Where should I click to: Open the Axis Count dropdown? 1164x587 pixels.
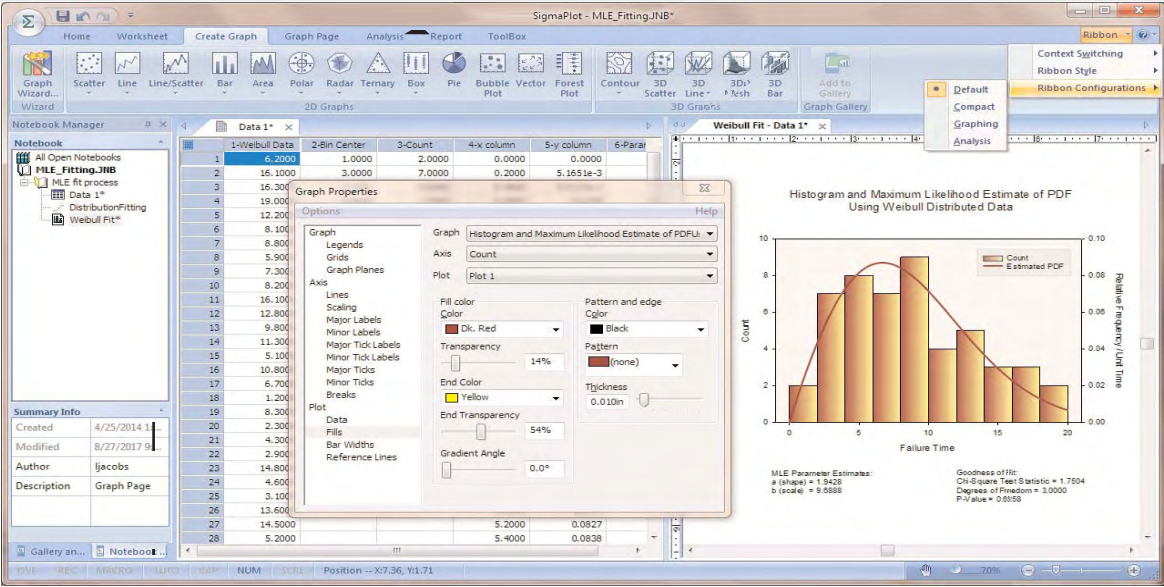592,255
